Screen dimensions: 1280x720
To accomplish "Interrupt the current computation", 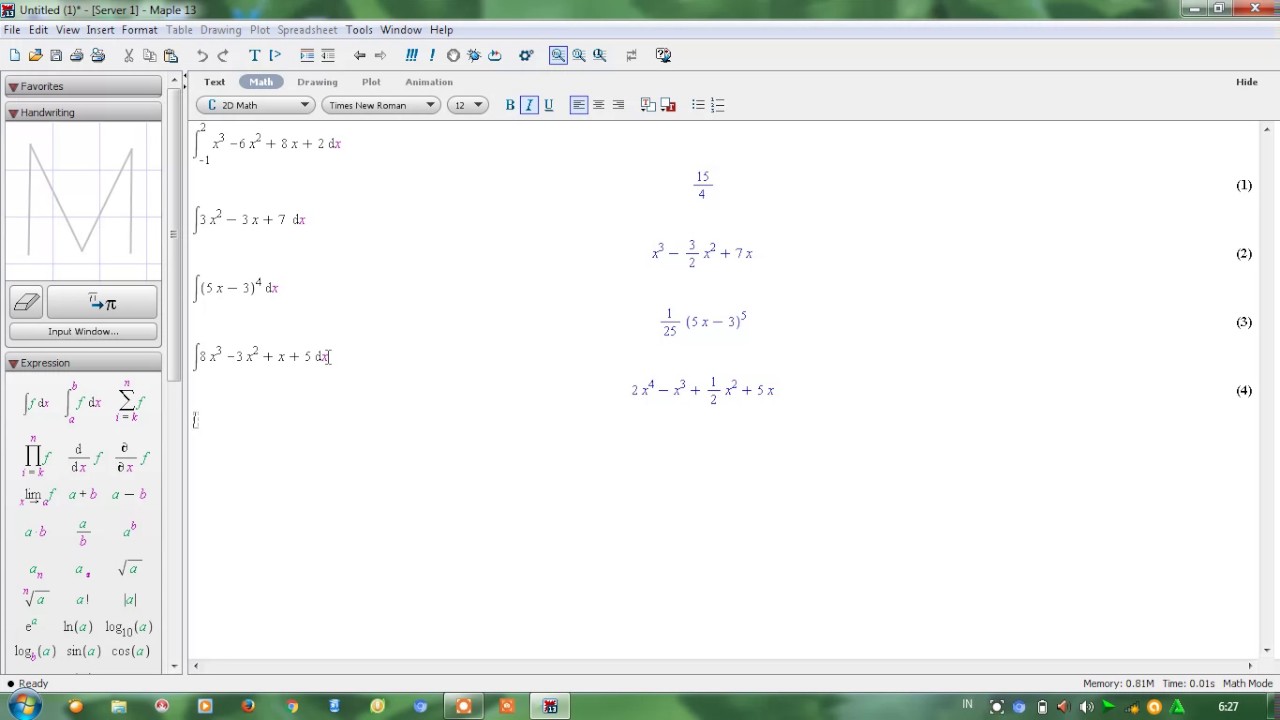I will (453, 55).
